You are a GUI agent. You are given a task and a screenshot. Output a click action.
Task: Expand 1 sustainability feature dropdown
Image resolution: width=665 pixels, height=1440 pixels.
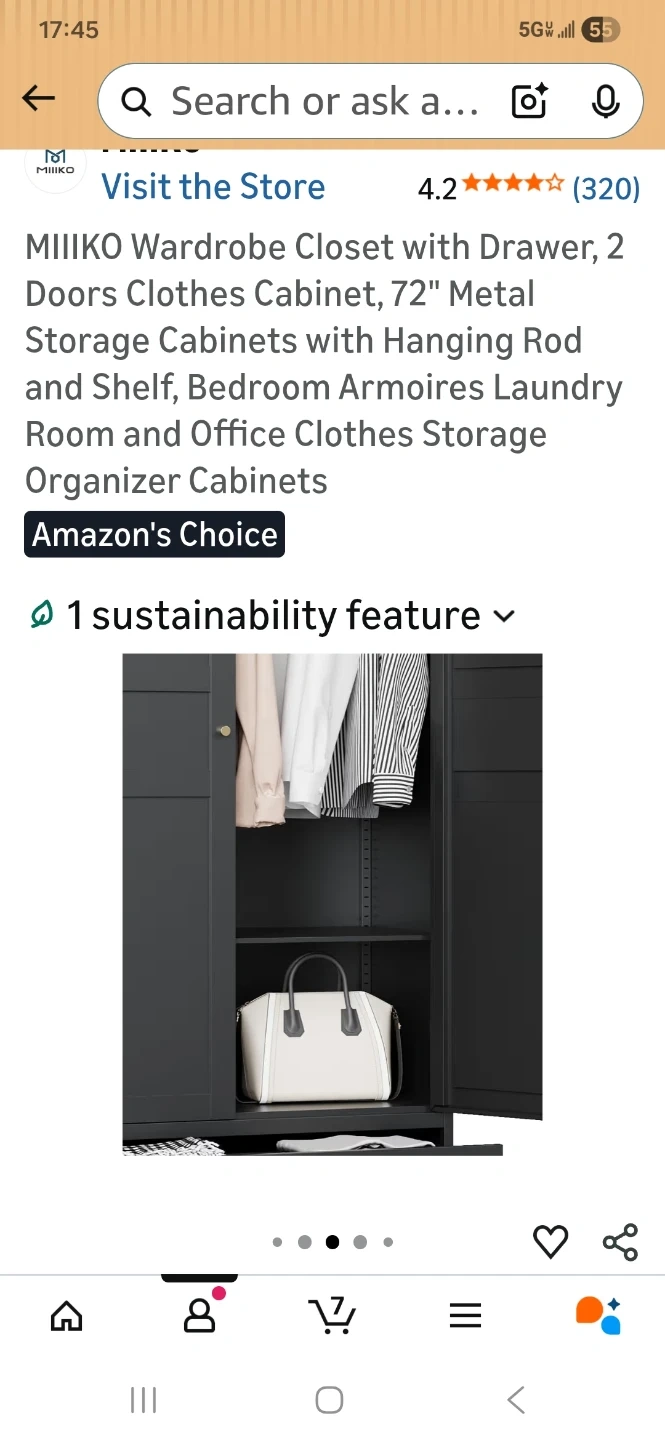[273, 615]
